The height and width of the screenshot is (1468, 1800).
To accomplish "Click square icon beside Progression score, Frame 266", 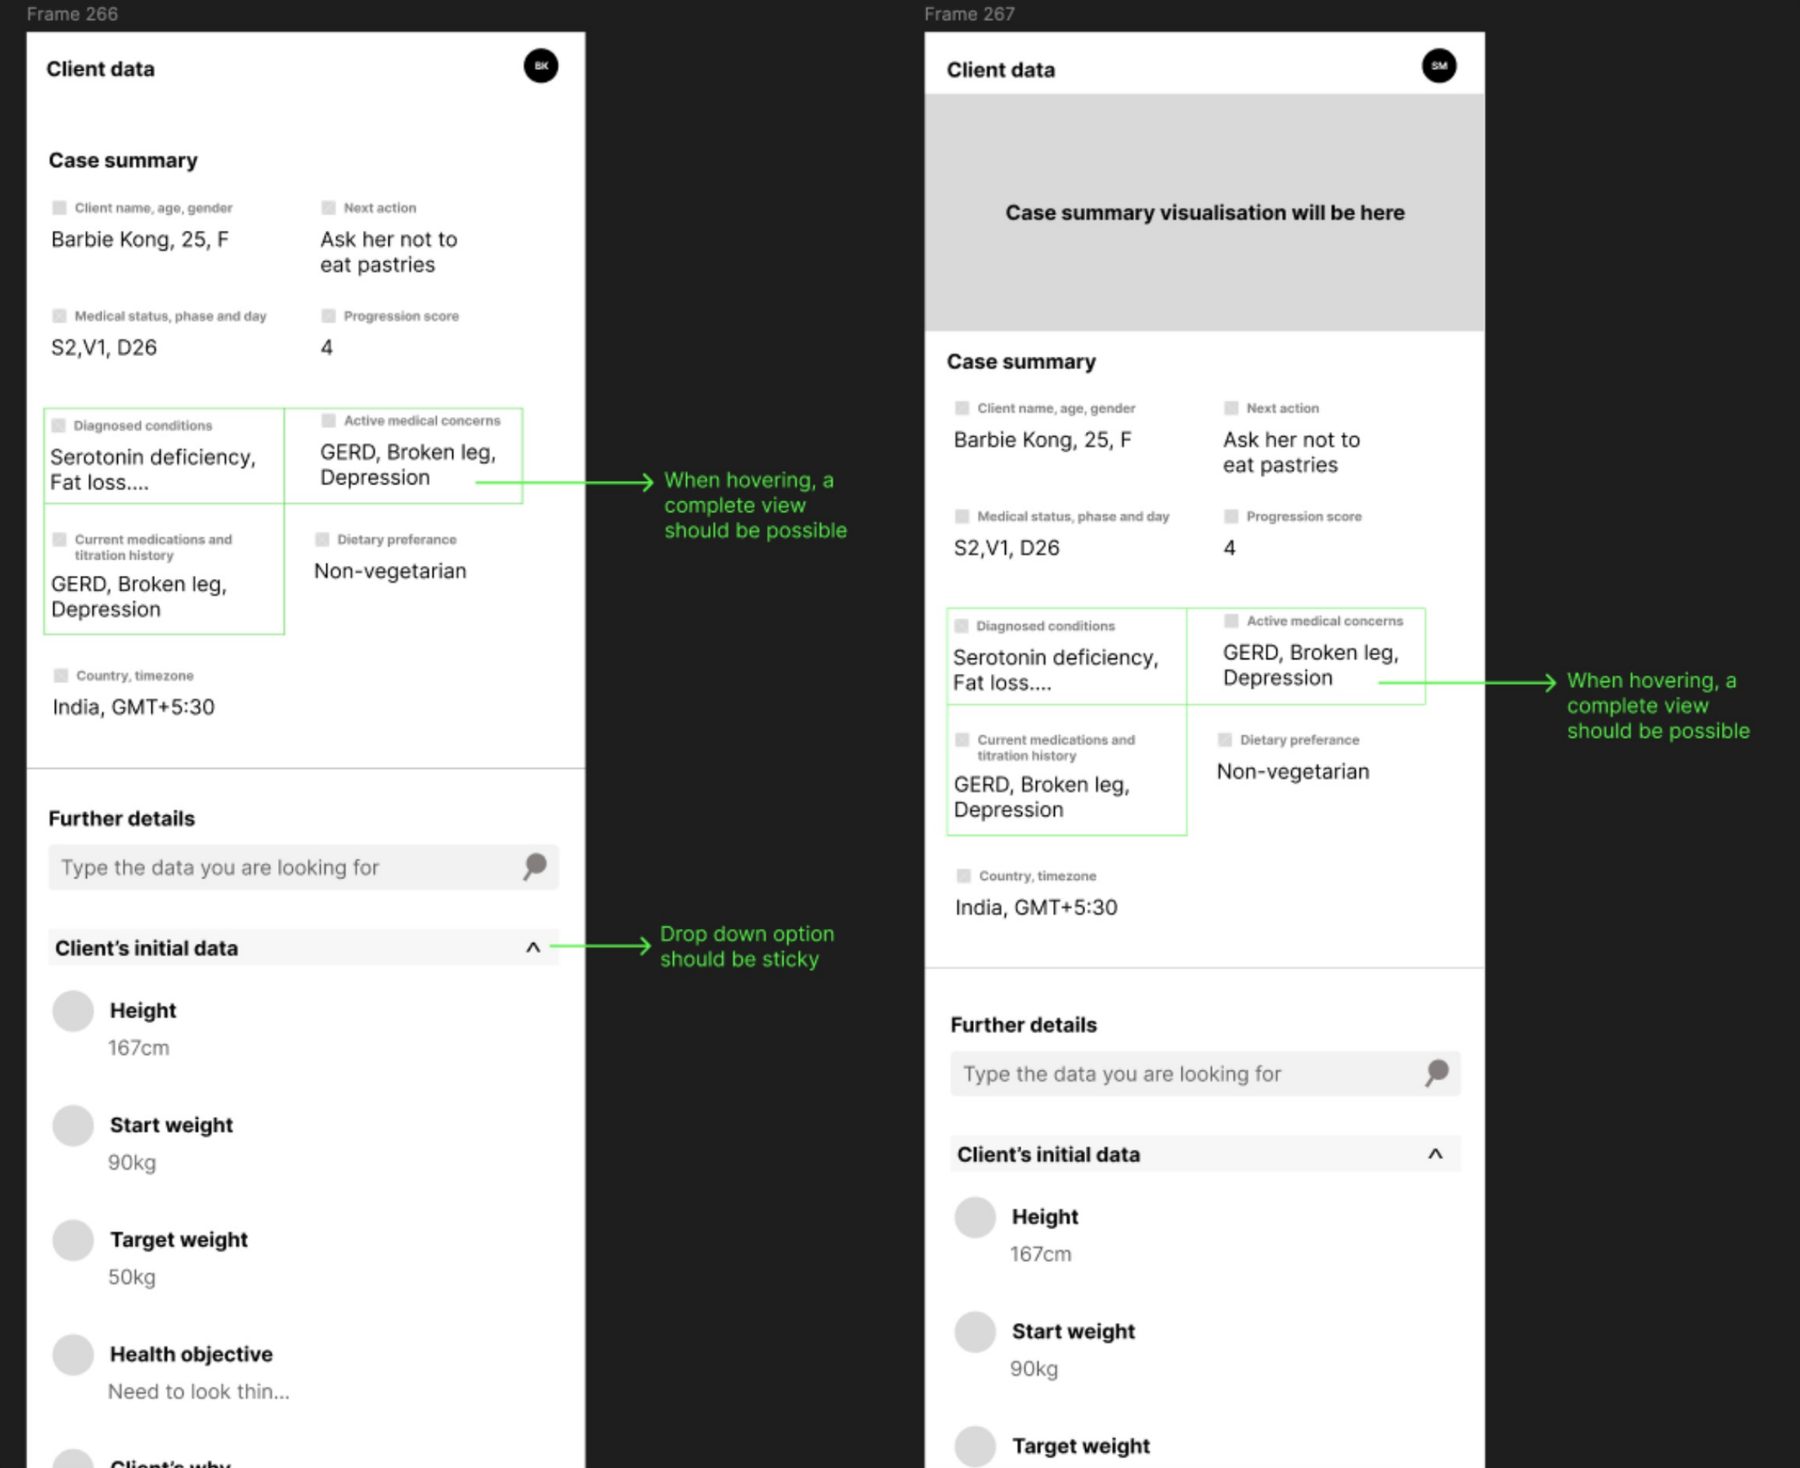I will coord(328,316).
